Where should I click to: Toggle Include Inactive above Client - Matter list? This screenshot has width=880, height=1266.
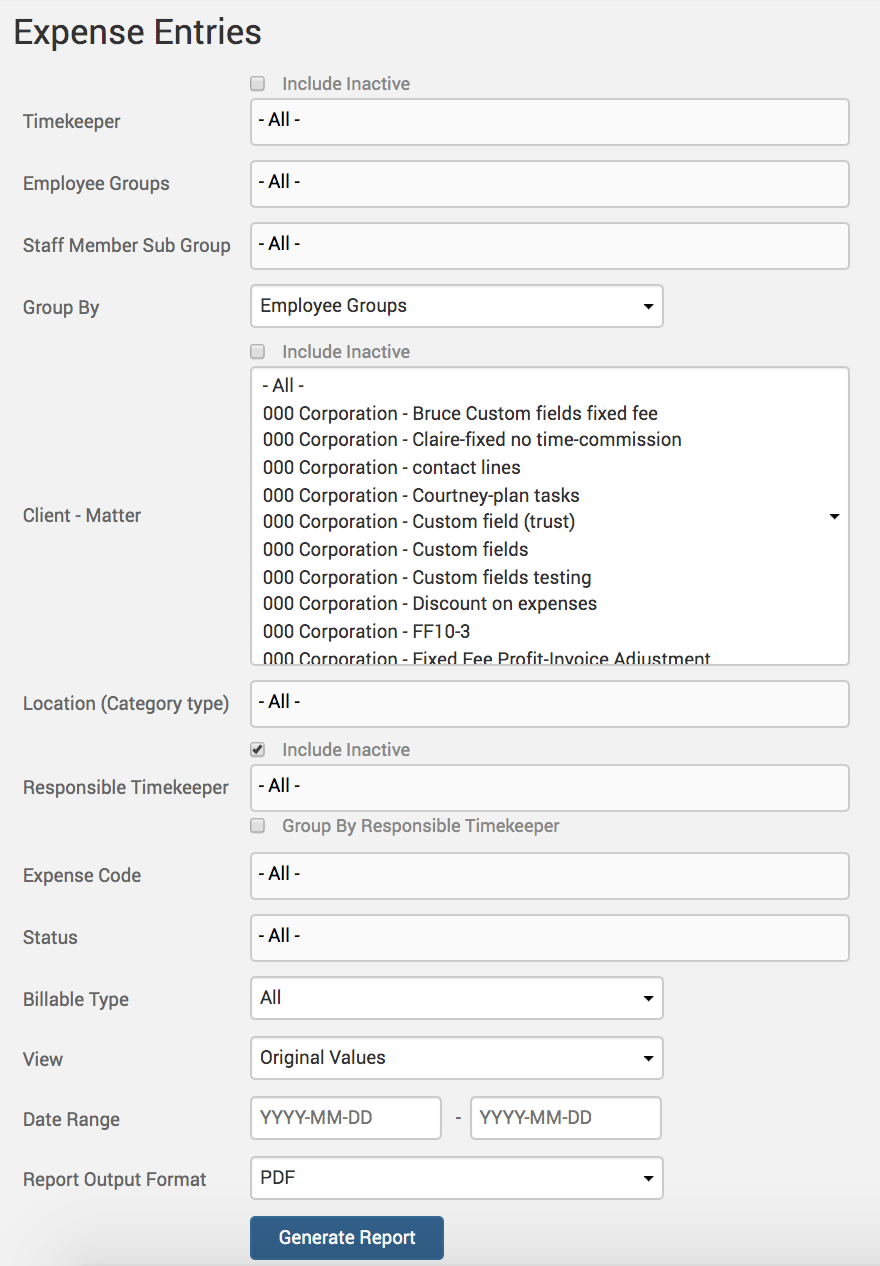point(258,352)
